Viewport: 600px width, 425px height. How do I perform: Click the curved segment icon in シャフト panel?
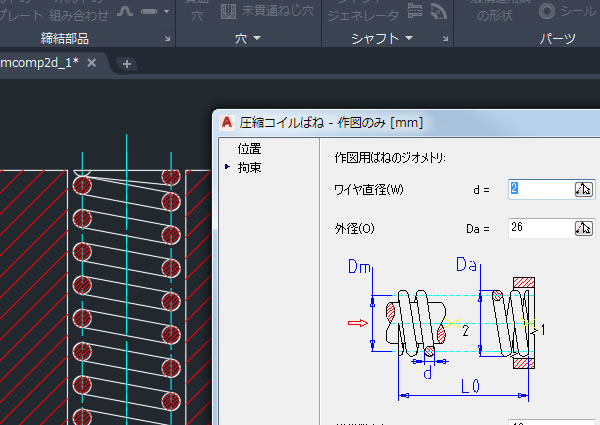438,11
